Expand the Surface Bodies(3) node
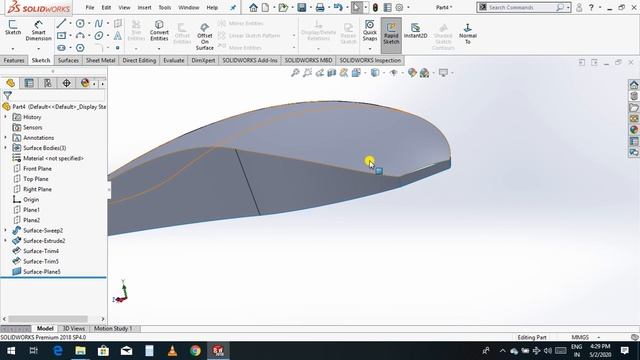Image resolution: width=640 pixels, height=360 pixels. pos(5,148)
